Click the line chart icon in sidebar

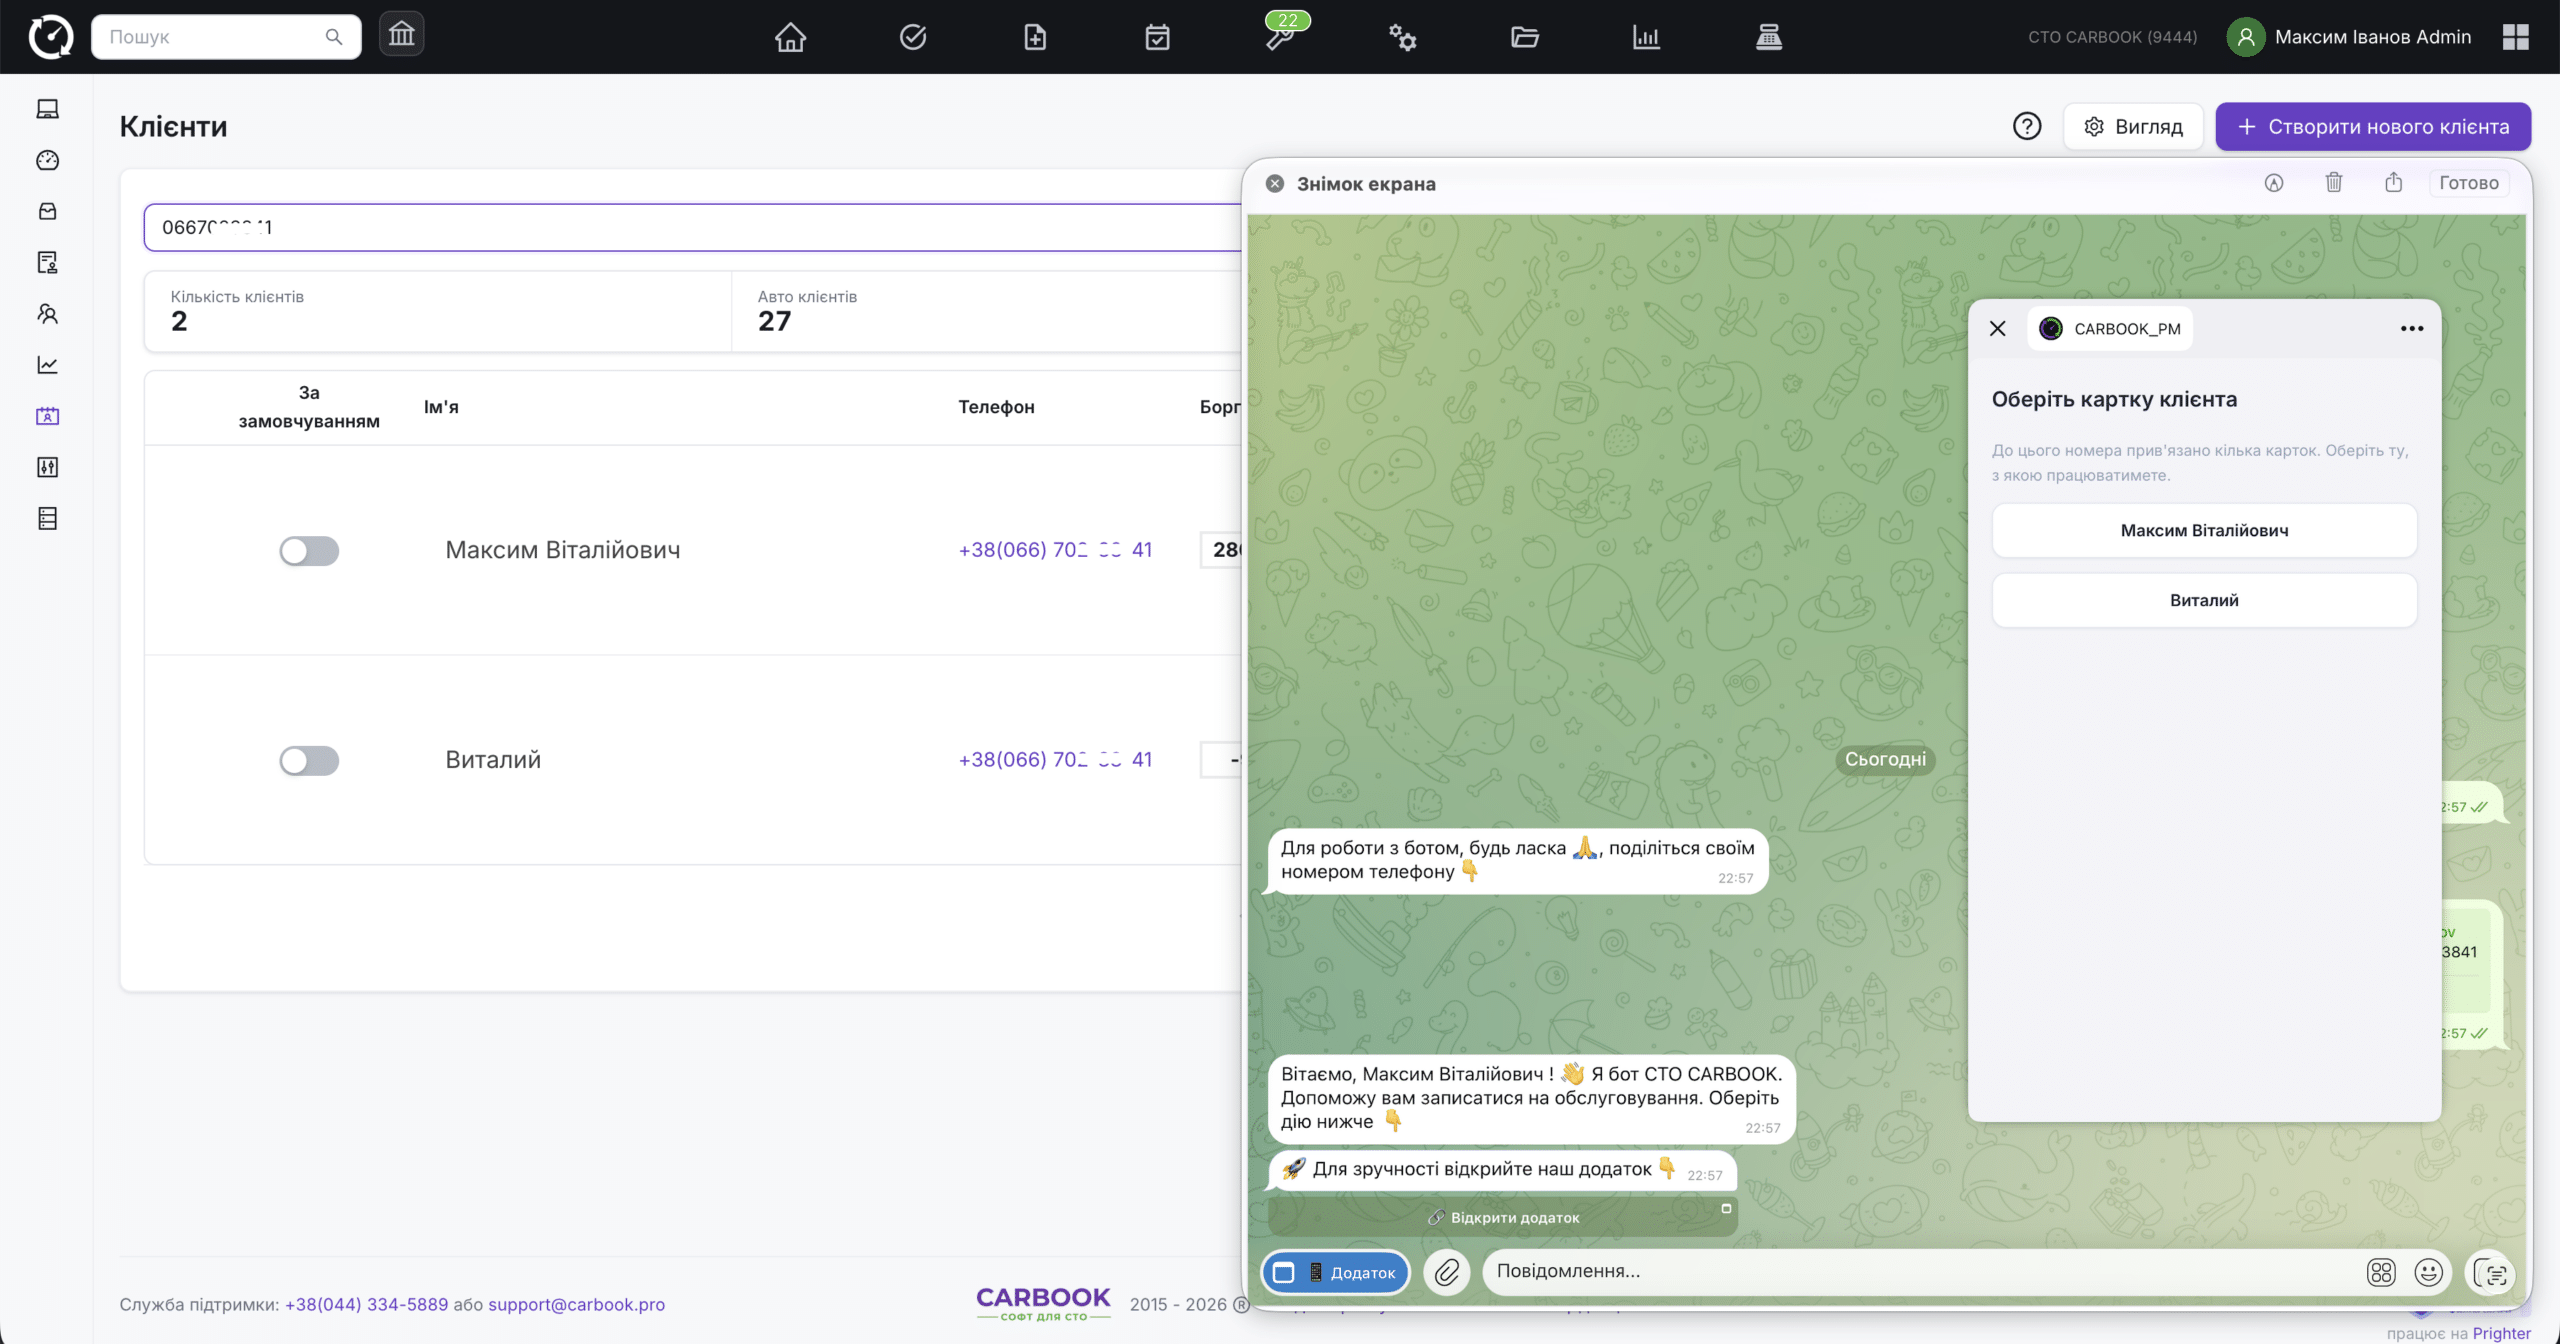coord(47,365)
